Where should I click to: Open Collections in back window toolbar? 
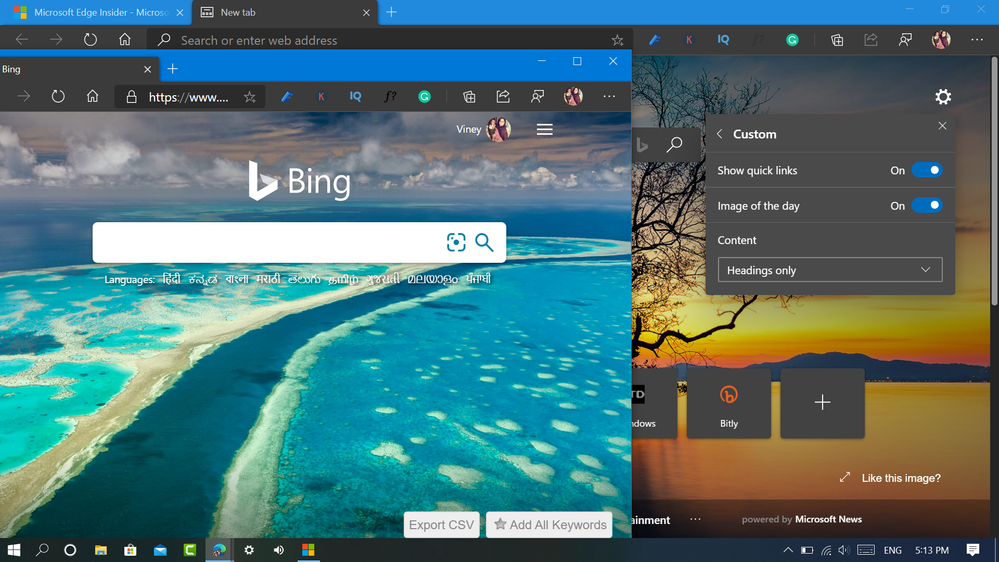[x=837, y=40]
